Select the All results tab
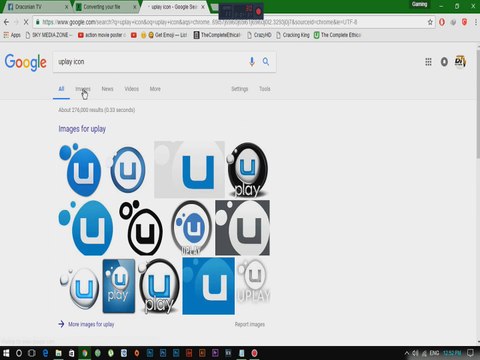Viewport: 480px width, 360px height. point(61,89)
